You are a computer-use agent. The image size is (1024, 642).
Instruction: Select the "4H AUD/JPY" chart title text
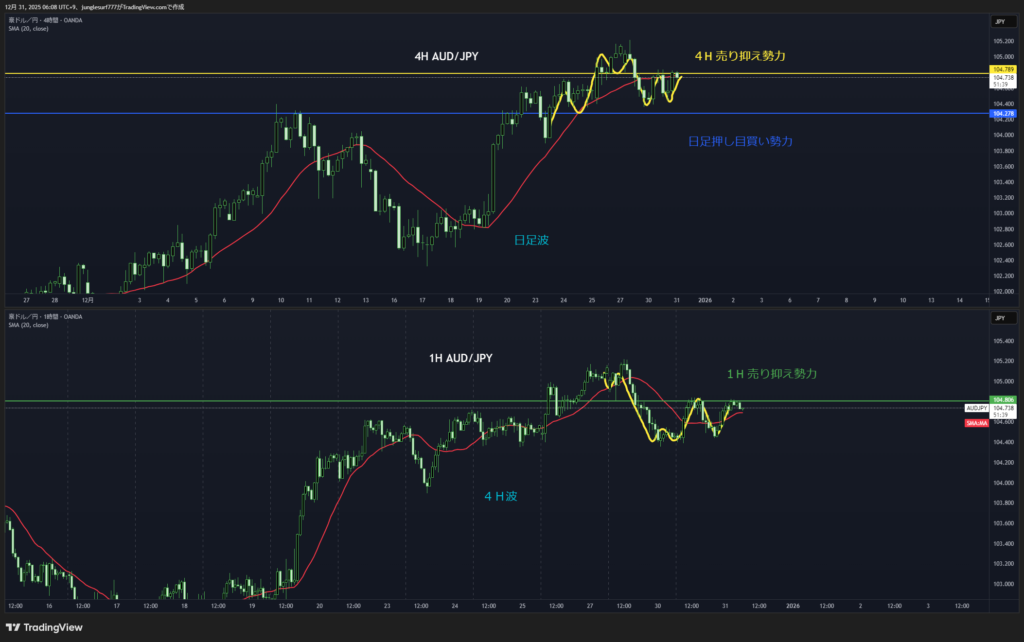click(x=446, y=57)
